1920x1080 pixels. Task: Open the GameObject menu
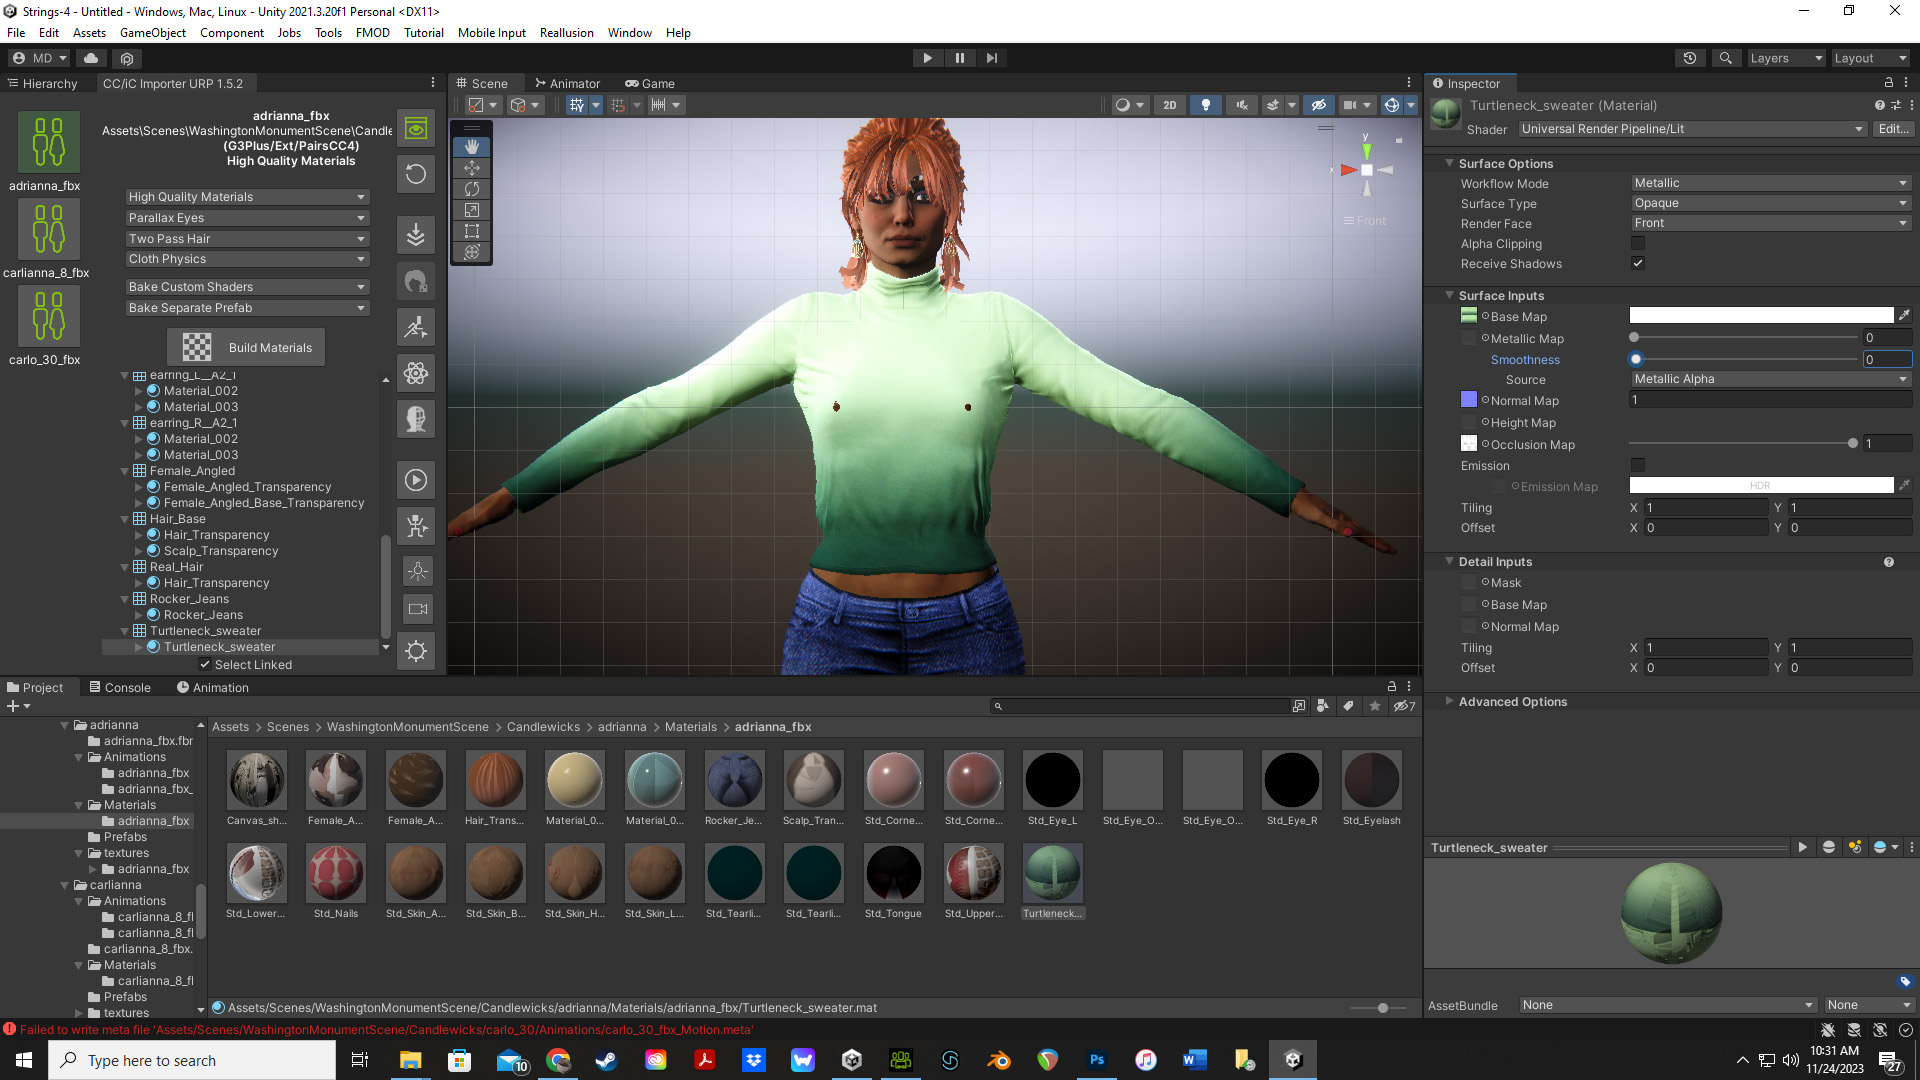(x=152, y=32)
